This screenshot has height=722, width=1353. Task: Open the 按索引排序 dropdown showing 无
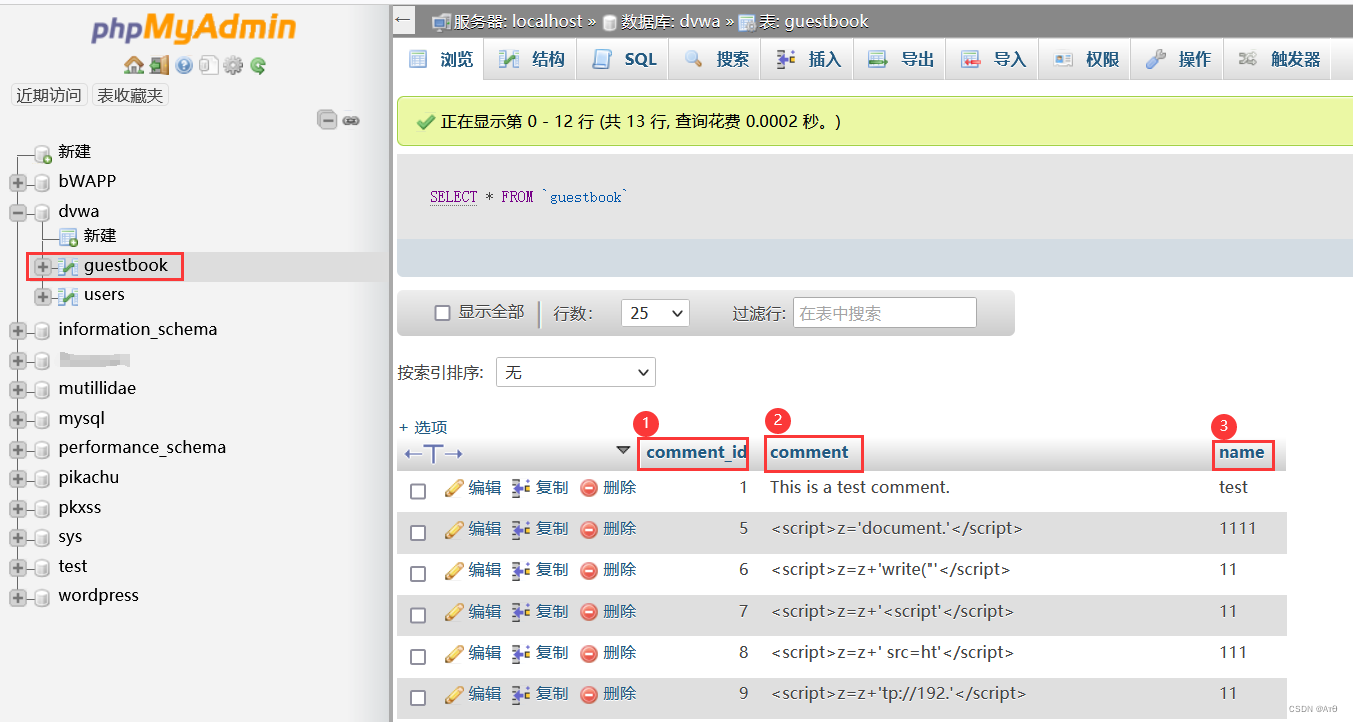point(576,372)
